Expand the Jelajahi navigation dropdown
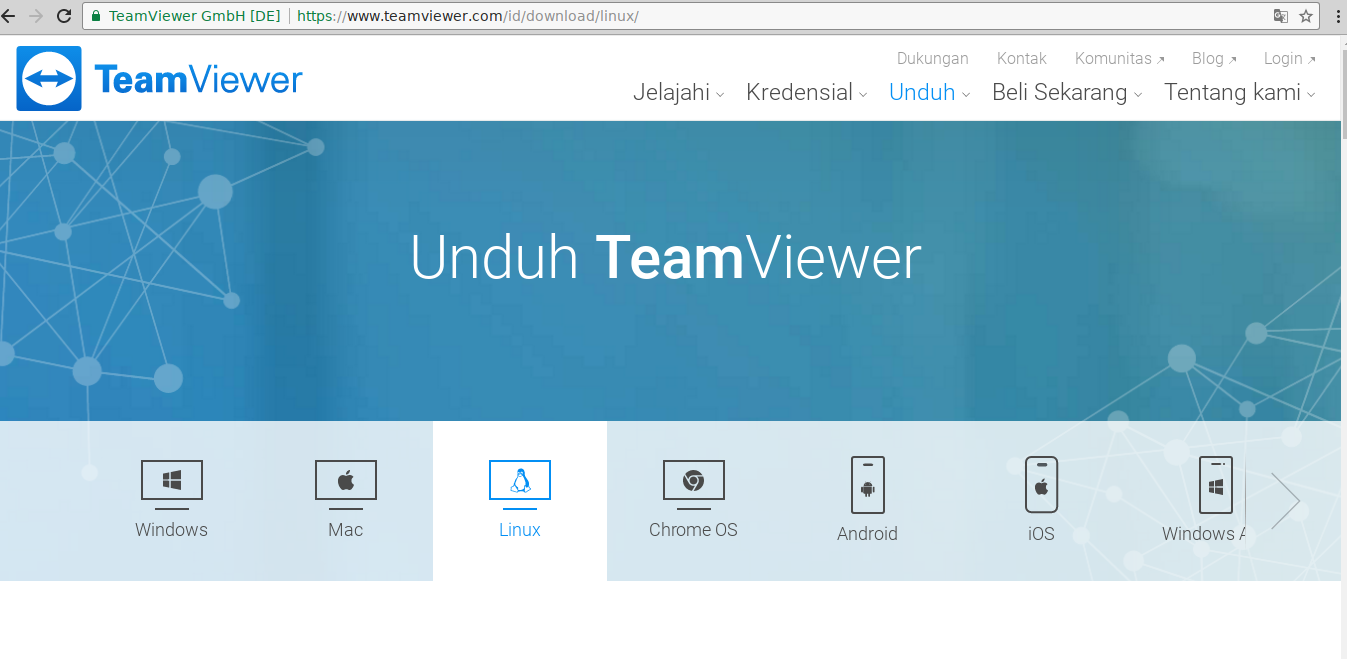 pos(672,92)
